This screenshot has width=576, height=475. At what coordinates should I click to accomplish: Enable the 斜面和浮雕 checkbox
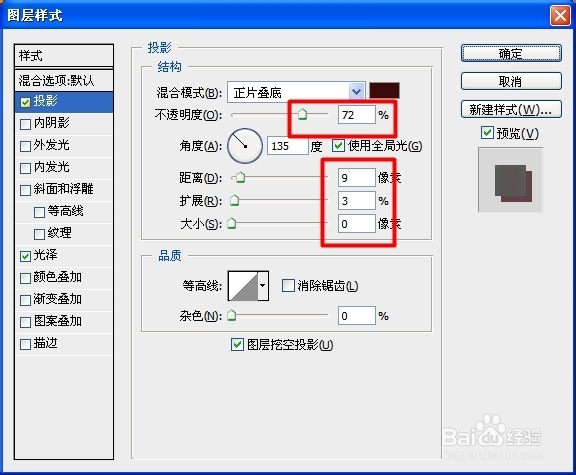coord(25,190)
